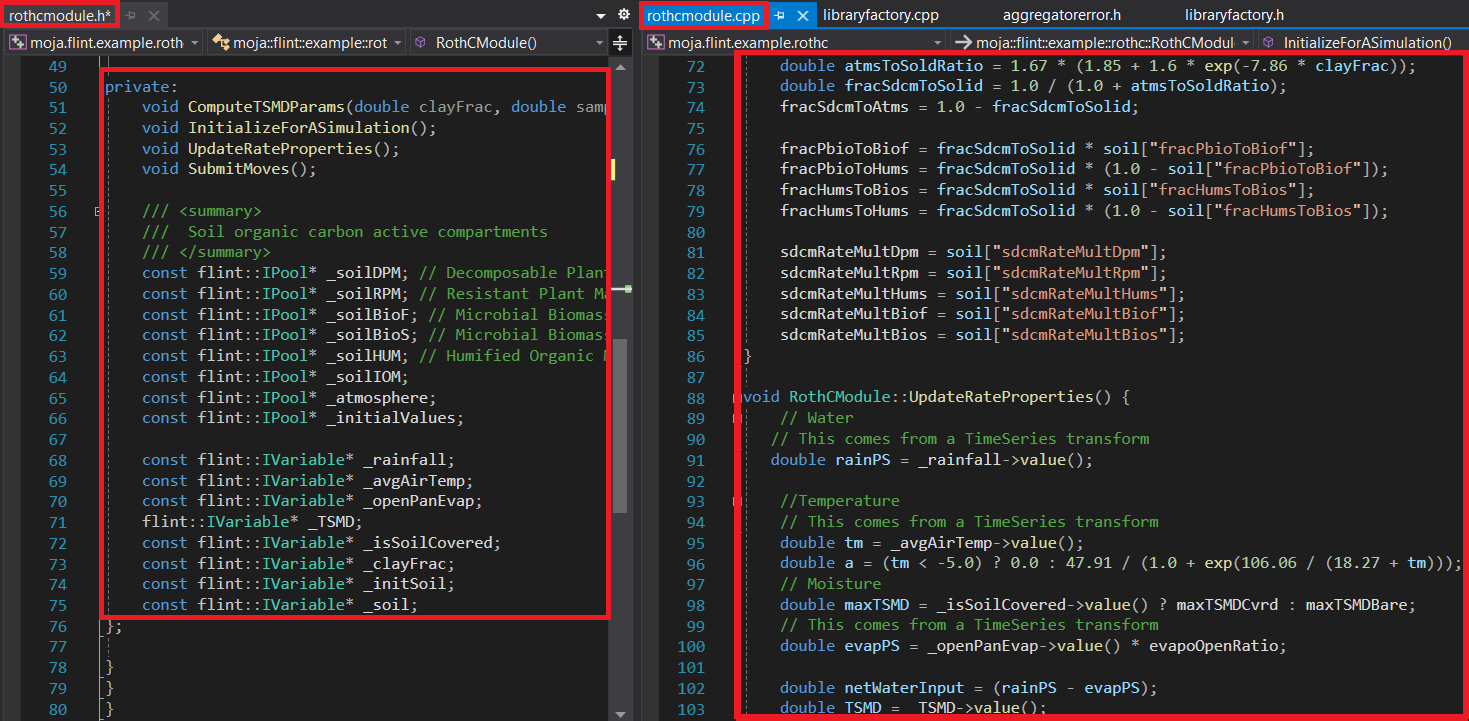1469x721 pixels.
Task: Click the comment 'Soil organic carbon active compartments'
Action: coord(368,232)
